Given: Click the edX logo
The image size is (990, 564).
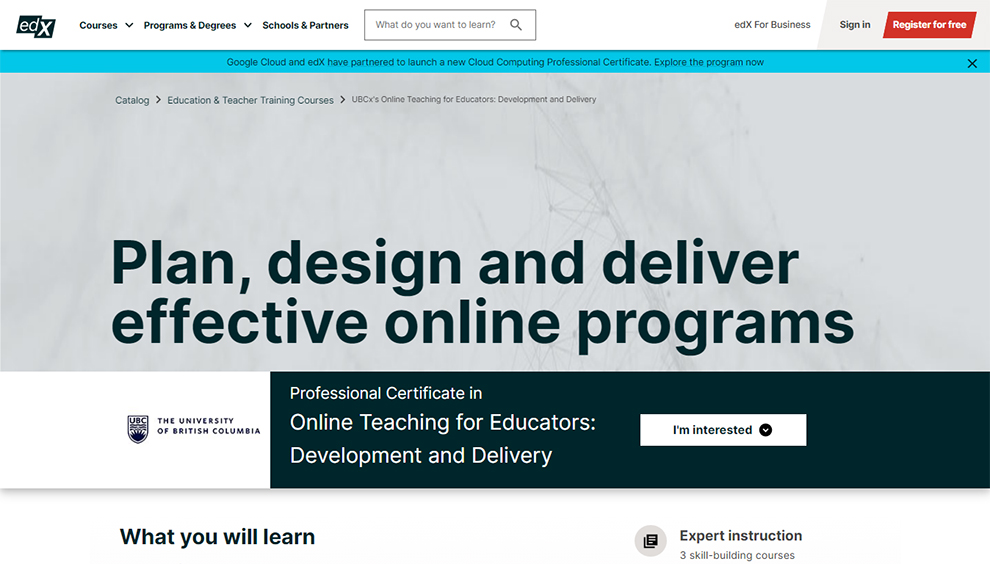Looking at the screenshot, I should point(36,25).
